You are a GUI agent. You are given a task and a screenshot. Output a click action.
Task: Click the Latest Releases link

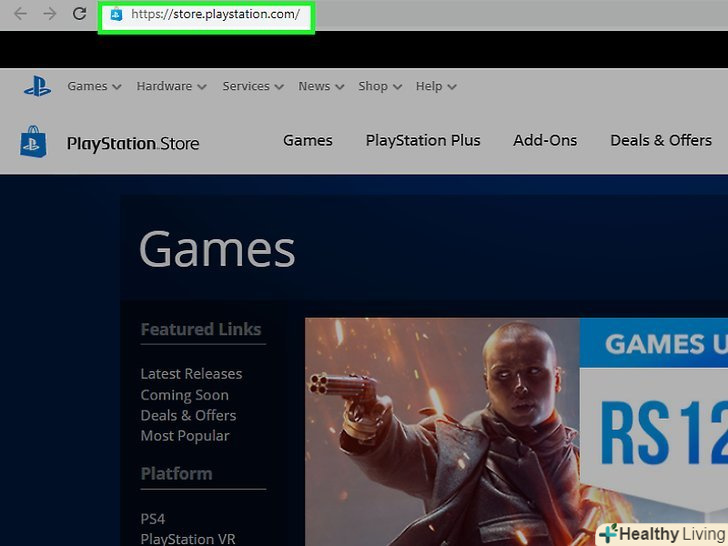[x=191, y=374]
